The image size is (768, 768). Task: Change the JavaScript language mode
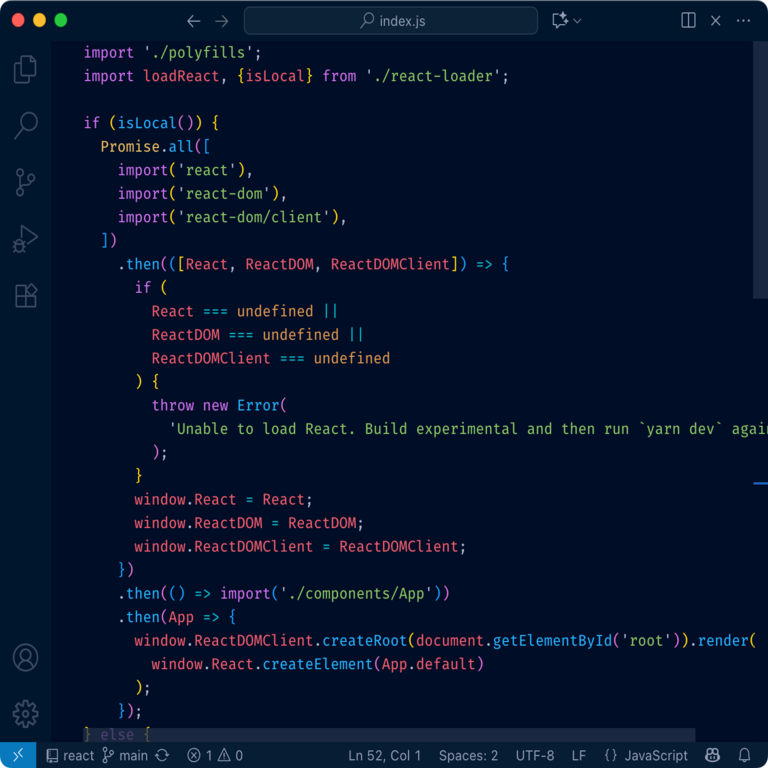[647, 756]
